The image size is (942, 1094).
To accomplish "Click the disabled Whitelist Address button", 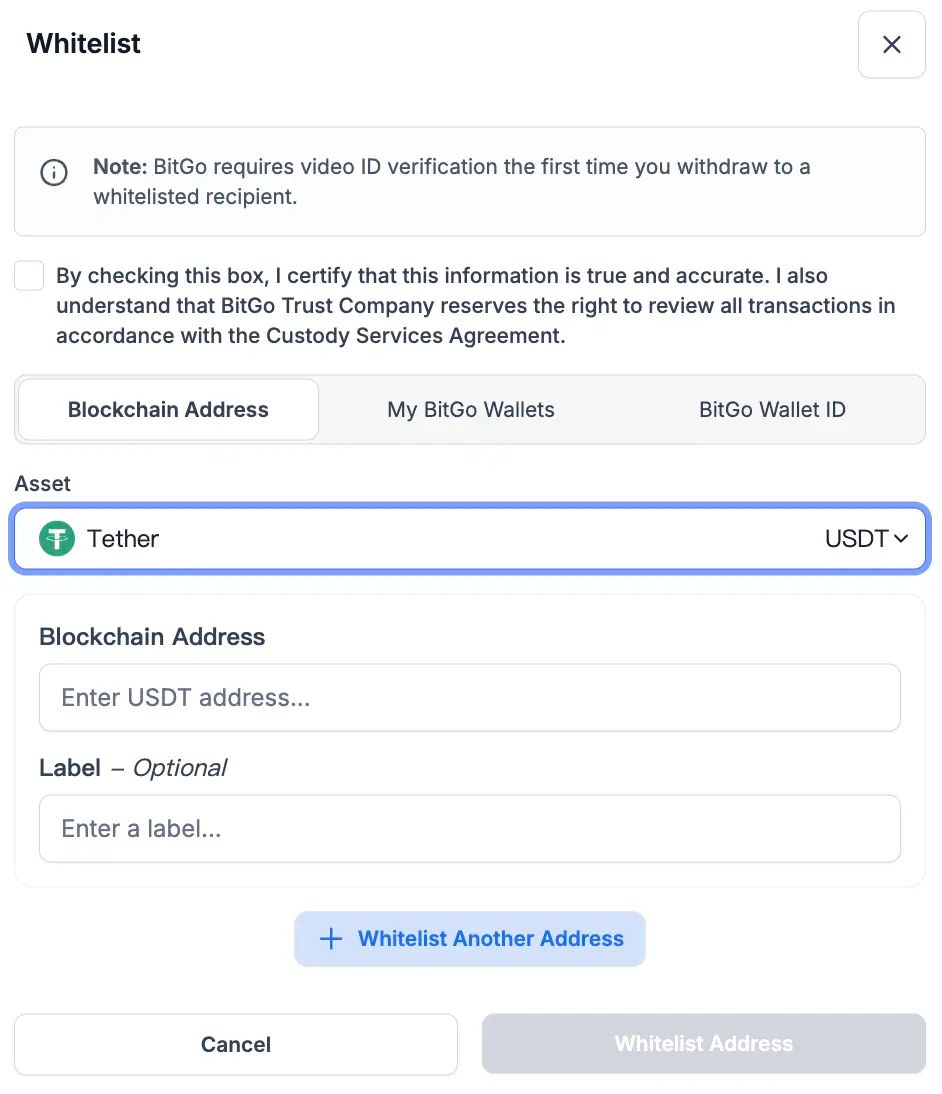I will pyautogui.click(x=703, y=1043).
